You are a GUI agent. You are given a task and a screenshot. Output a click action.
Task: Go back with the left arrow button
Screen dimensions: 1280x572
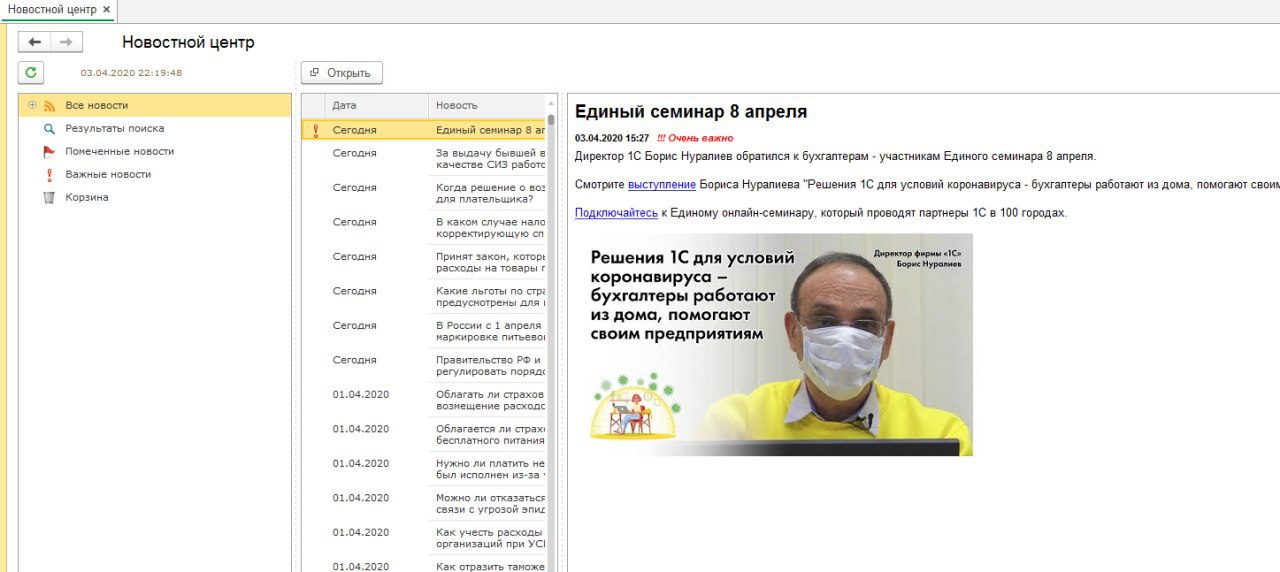tap(35, 42)
